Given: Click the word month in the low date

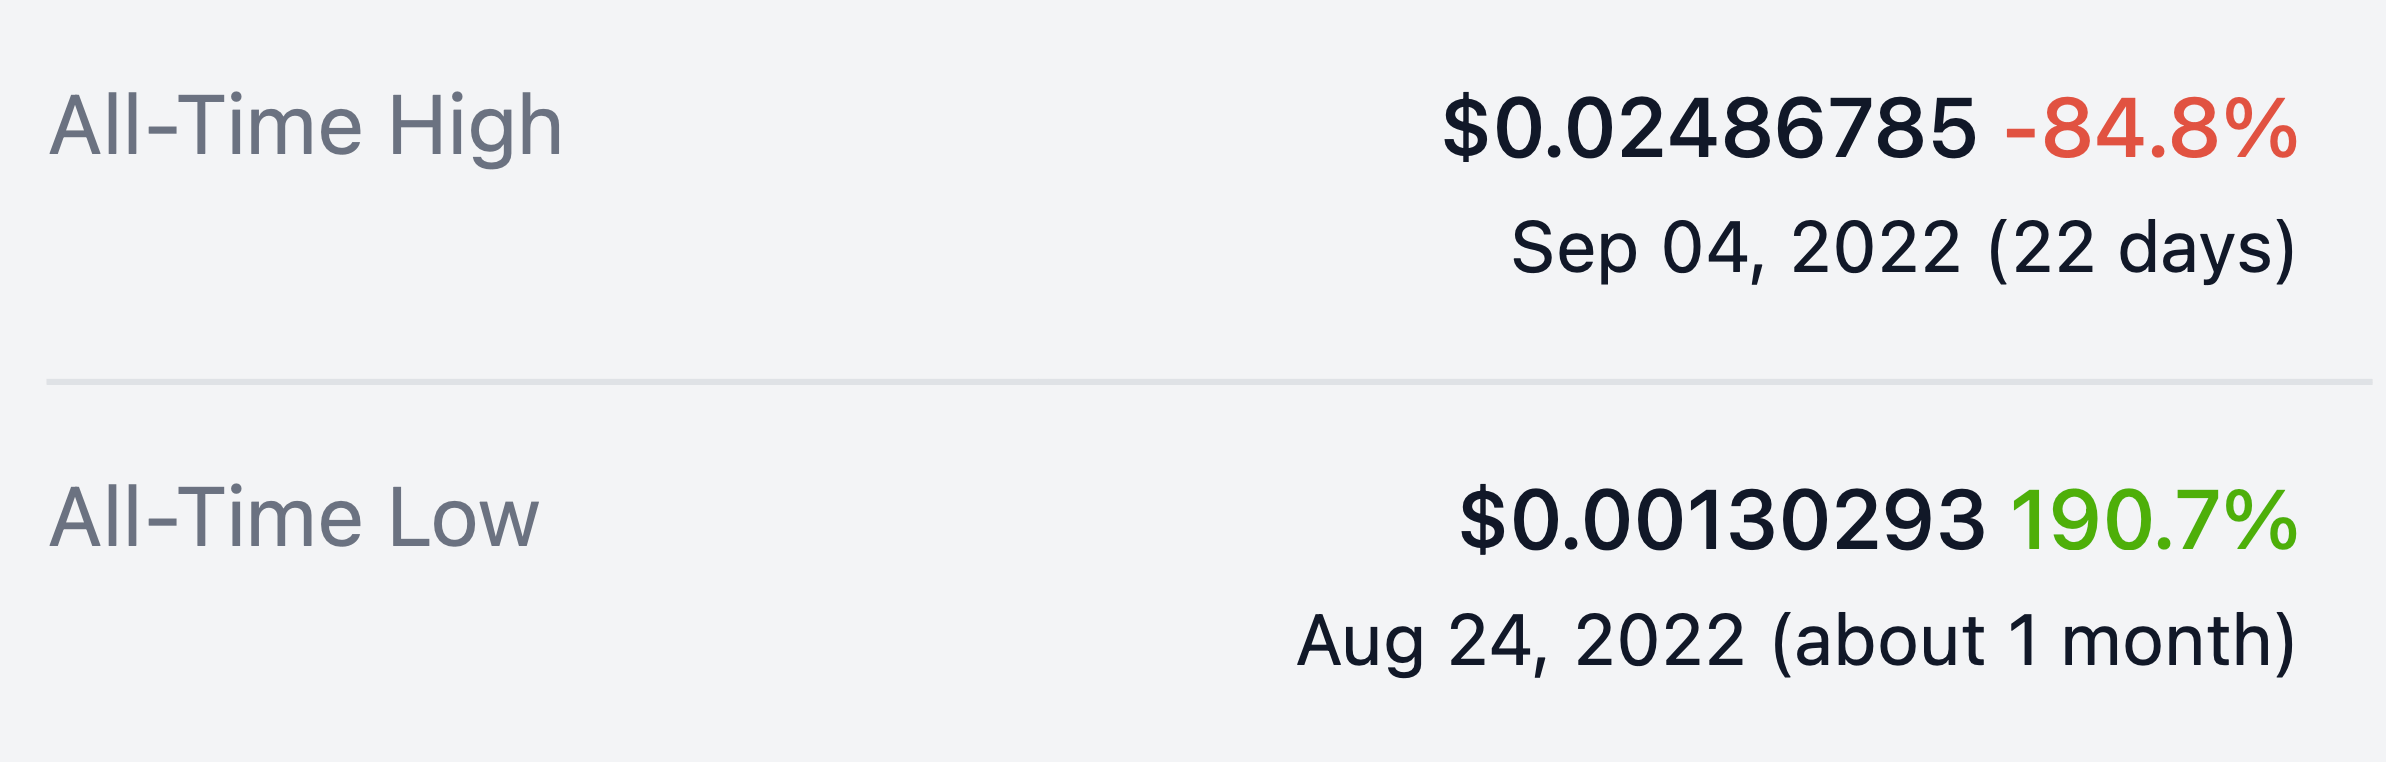Looking at the screenshot, I should pyautogui.click(x=2170, y=641).
